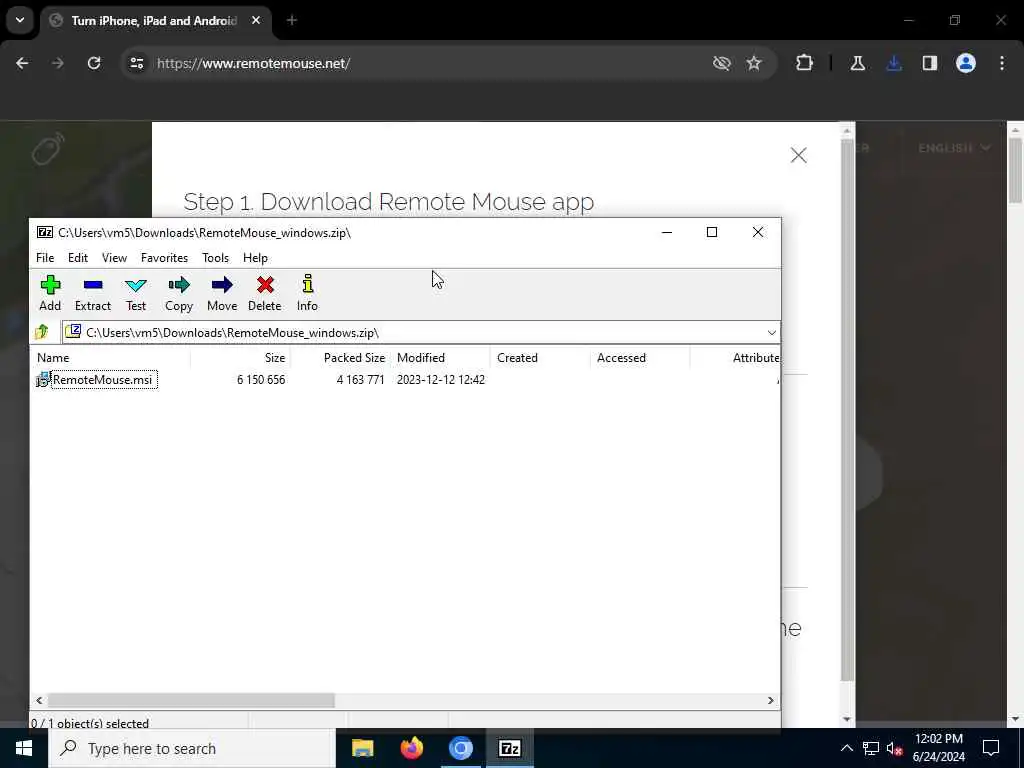The height and width of the screenshot is (768, 1024).
Task: Close the Download Remote Mouse dialog in Chrome
Action: (x=798, y=155)
